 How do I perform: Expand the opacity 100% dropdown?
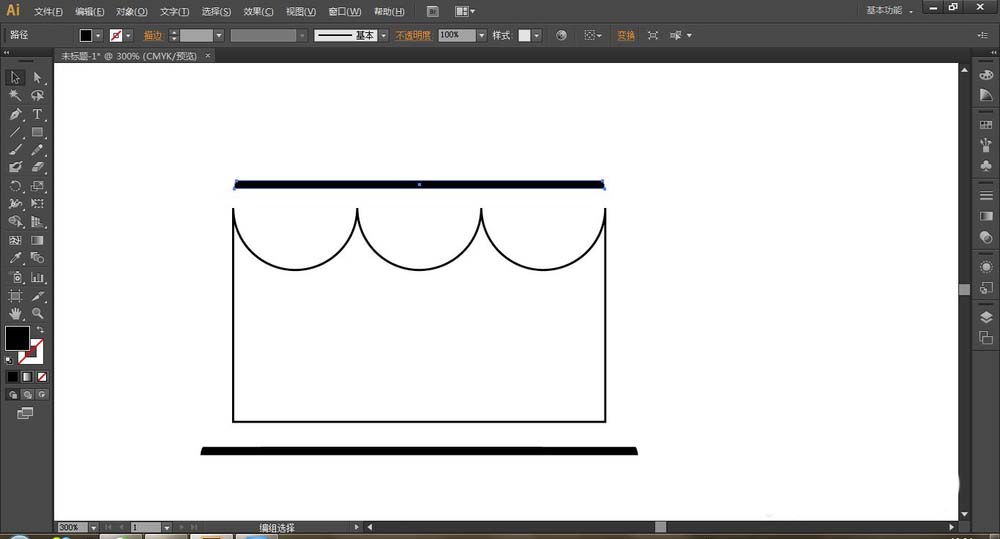click(481, 35)
